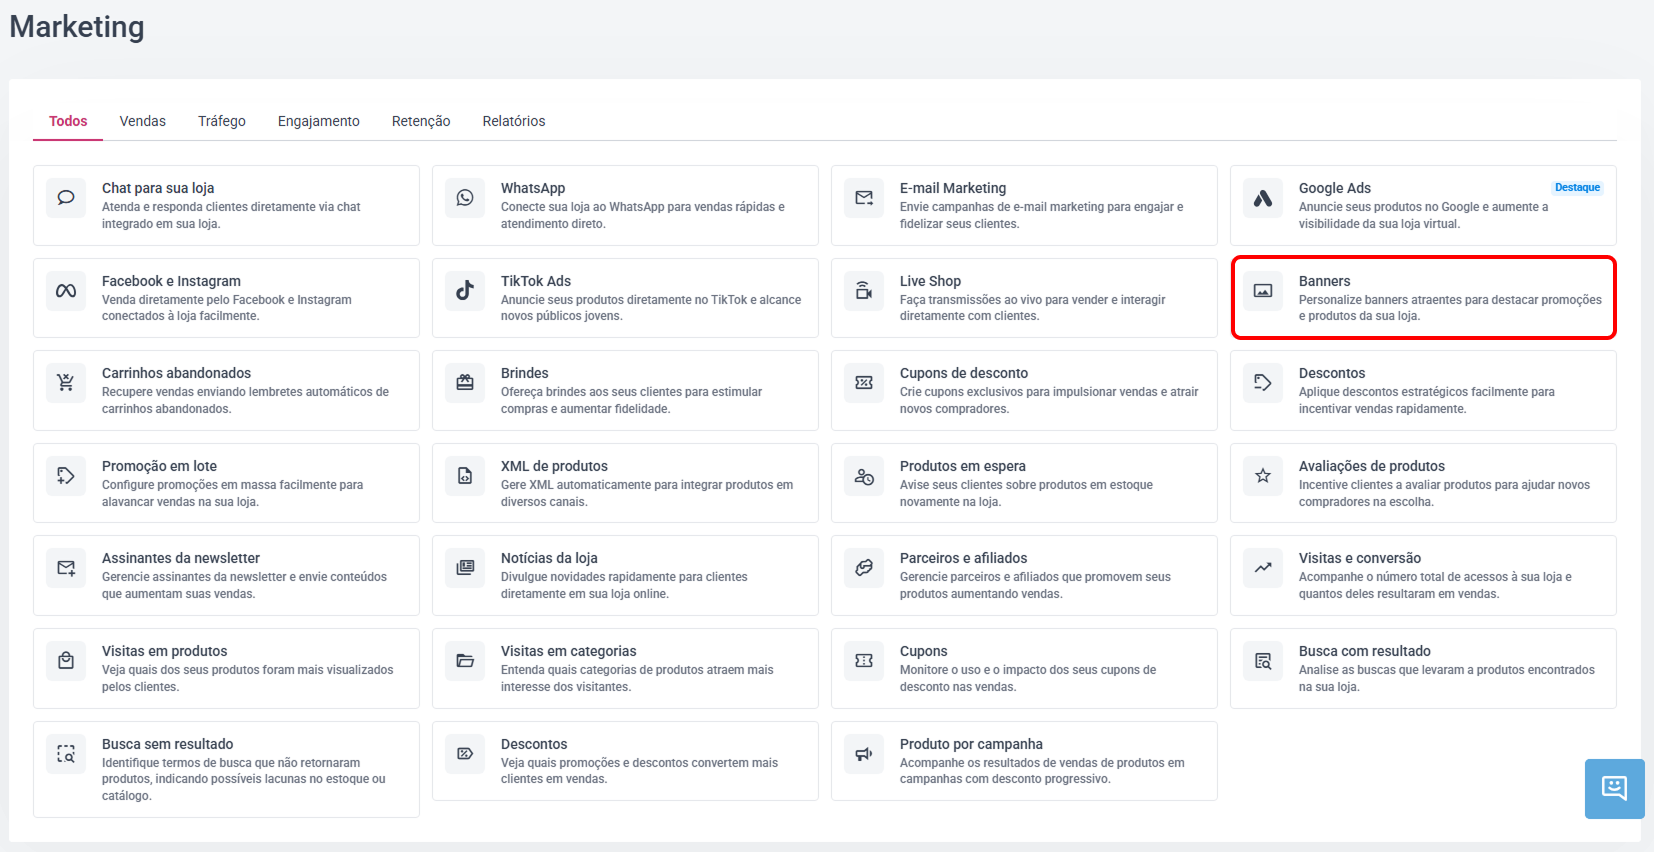Open the Notícias da loja title
This screenshot has width=1654, height=852.
(549, 558)
